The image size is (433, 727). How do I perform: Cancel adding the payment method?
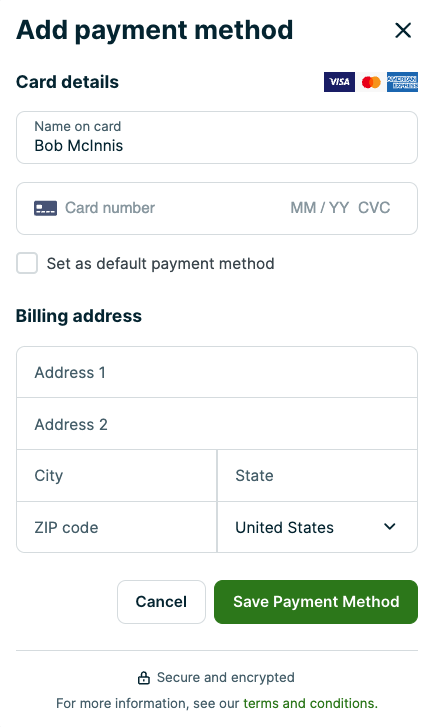point(161,602)
